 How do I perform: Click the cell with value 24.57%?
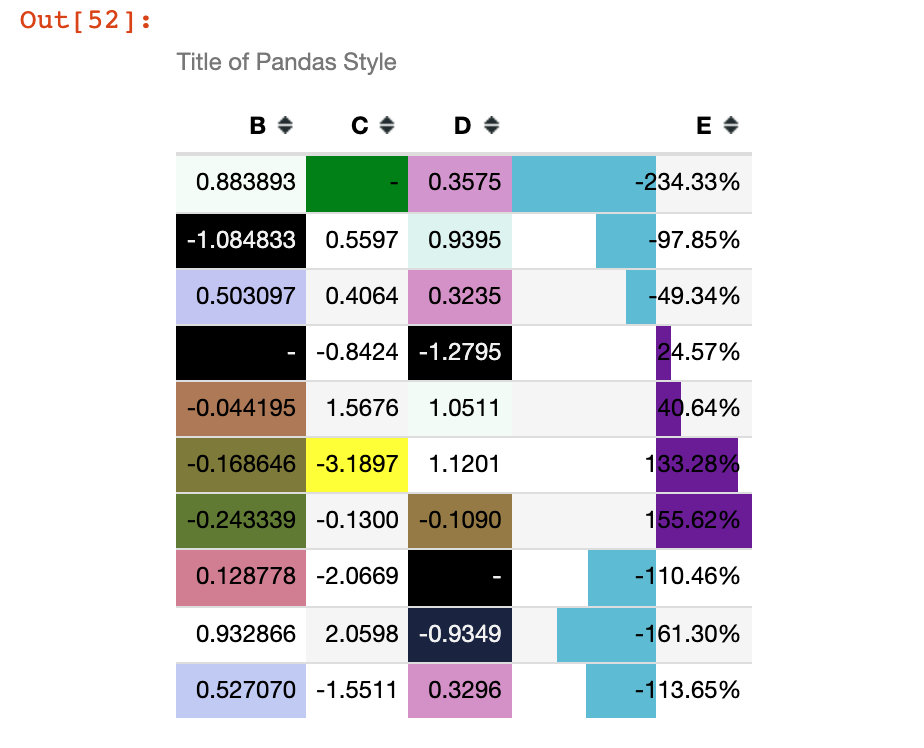point(632,352)
